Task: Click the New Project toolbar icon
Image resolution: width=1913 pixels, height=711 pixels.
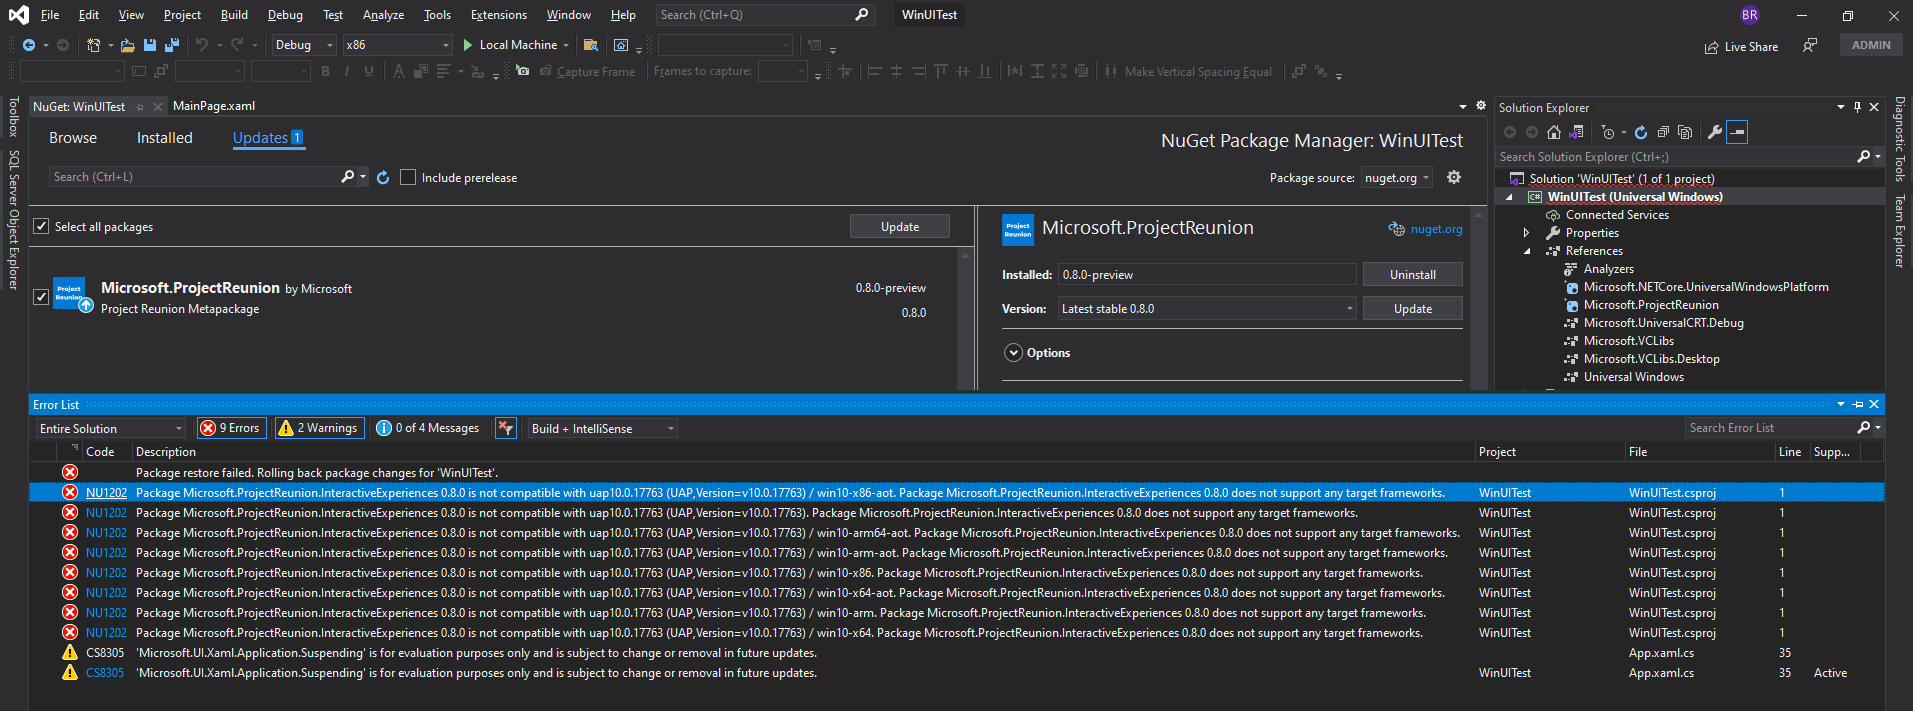Action: [93, 45]
